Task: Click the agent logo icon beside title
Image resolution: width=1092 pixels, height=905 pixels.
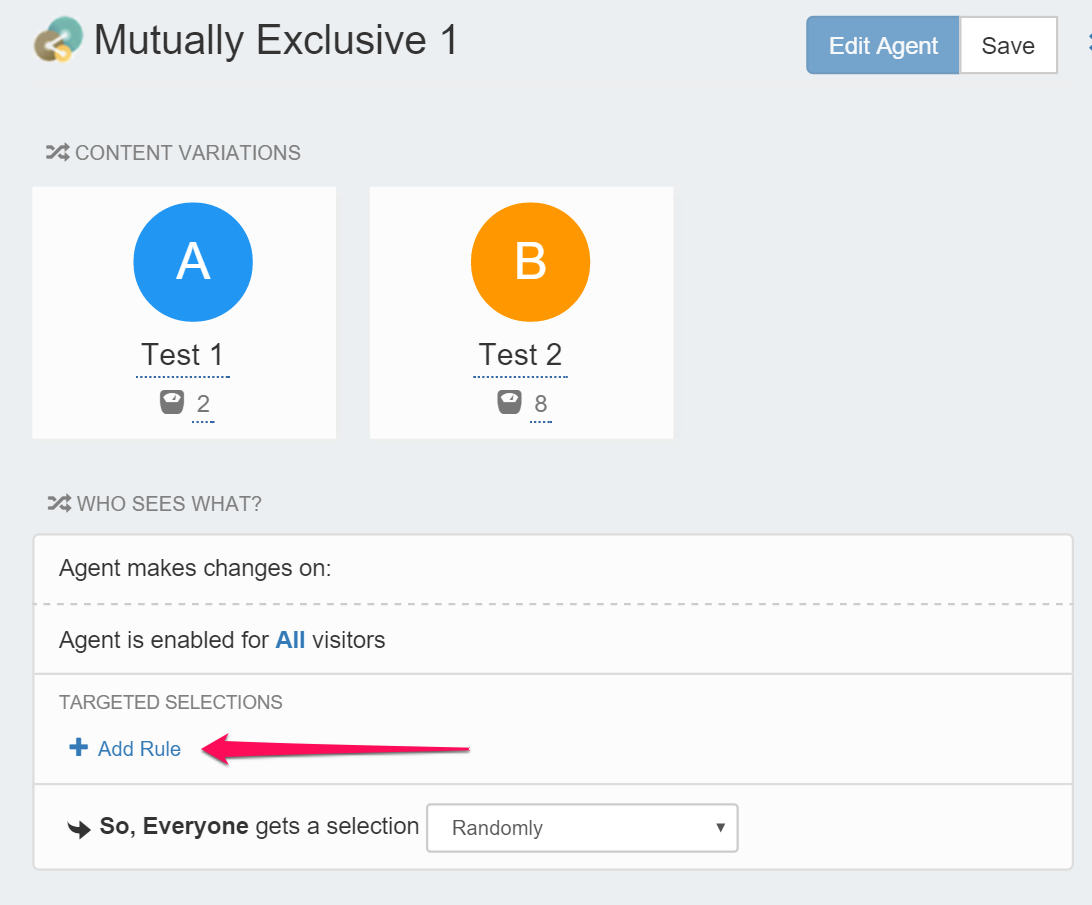Action: tap(58, 39)
